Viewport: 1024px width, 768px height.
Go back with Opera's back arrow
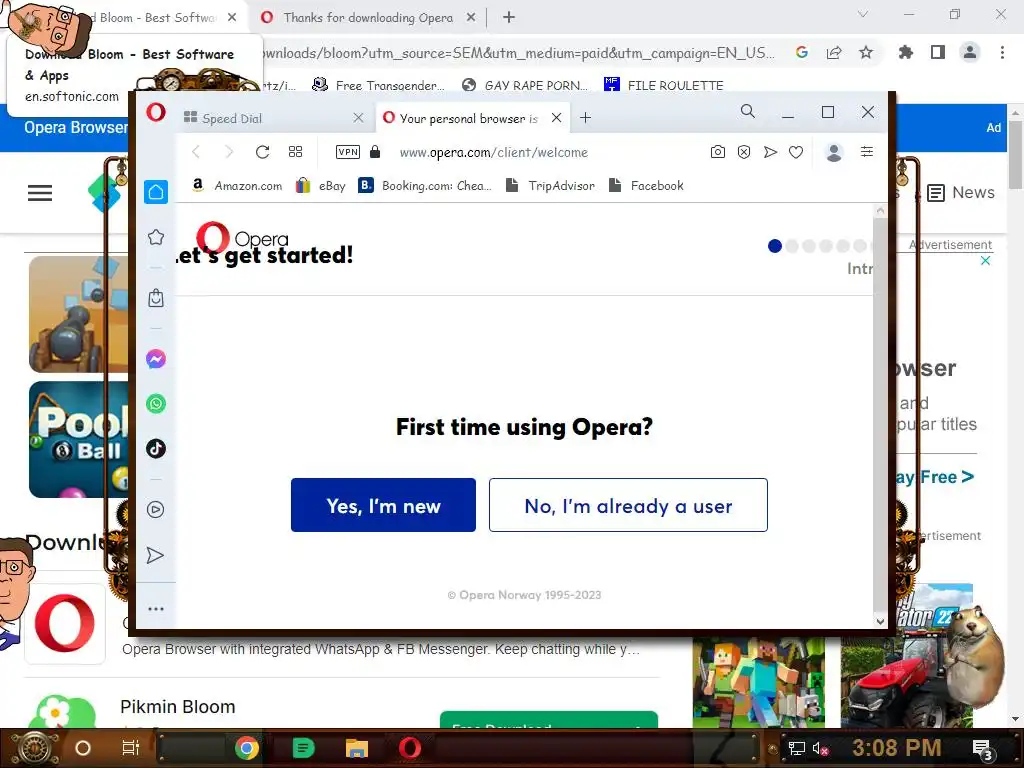coord(196,152)
